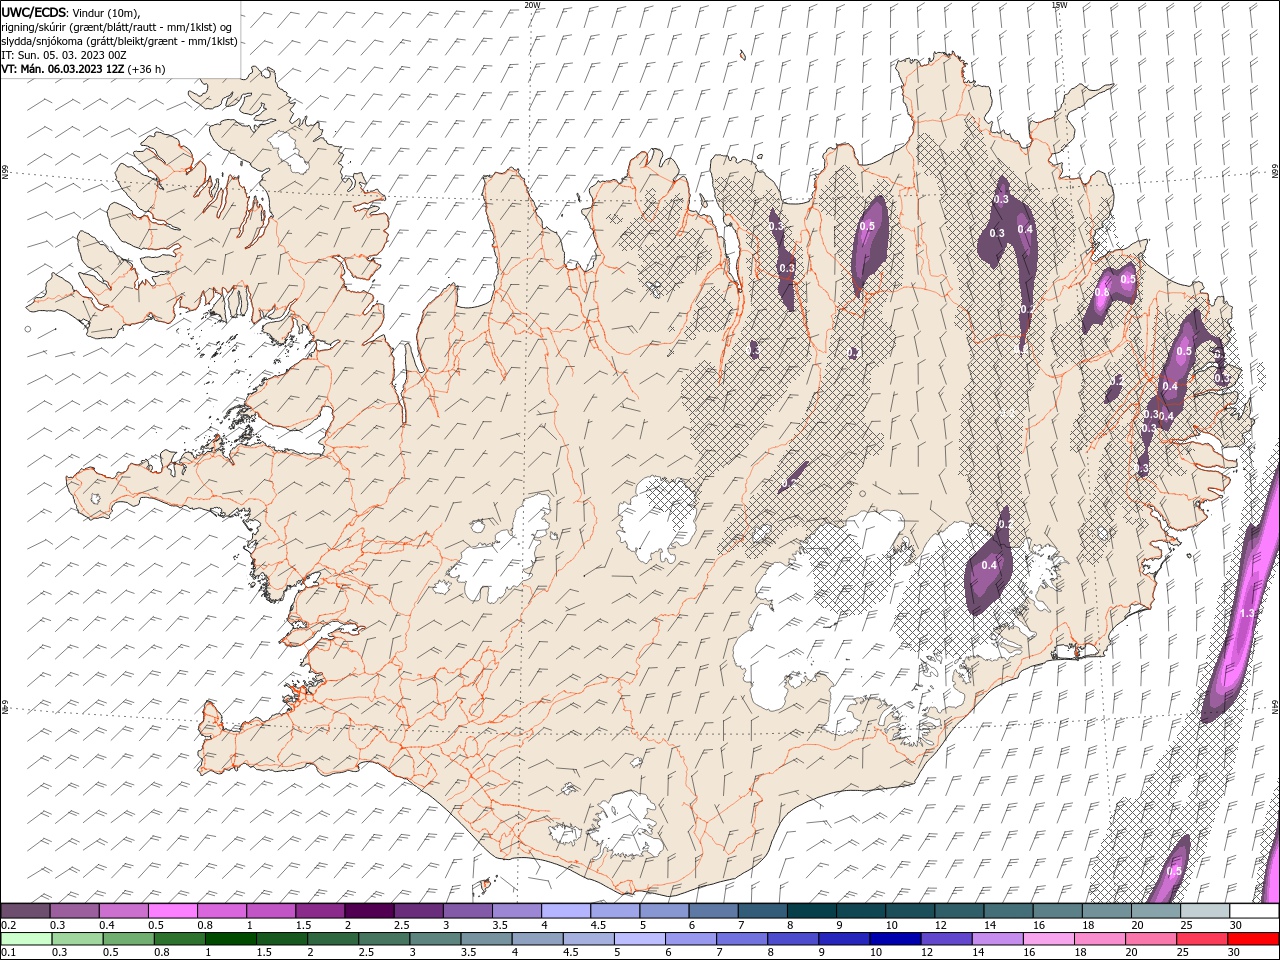Select the violet 12 swatch in lower legend
The image size is (1280, 960).
945,939
